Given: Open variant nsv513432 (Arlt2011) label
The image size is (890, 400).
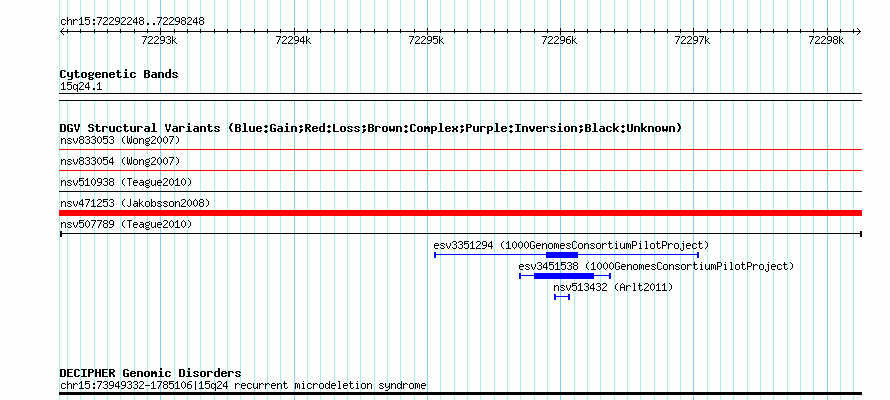Looking at the screenshot, I should click(x=613, y=287).
